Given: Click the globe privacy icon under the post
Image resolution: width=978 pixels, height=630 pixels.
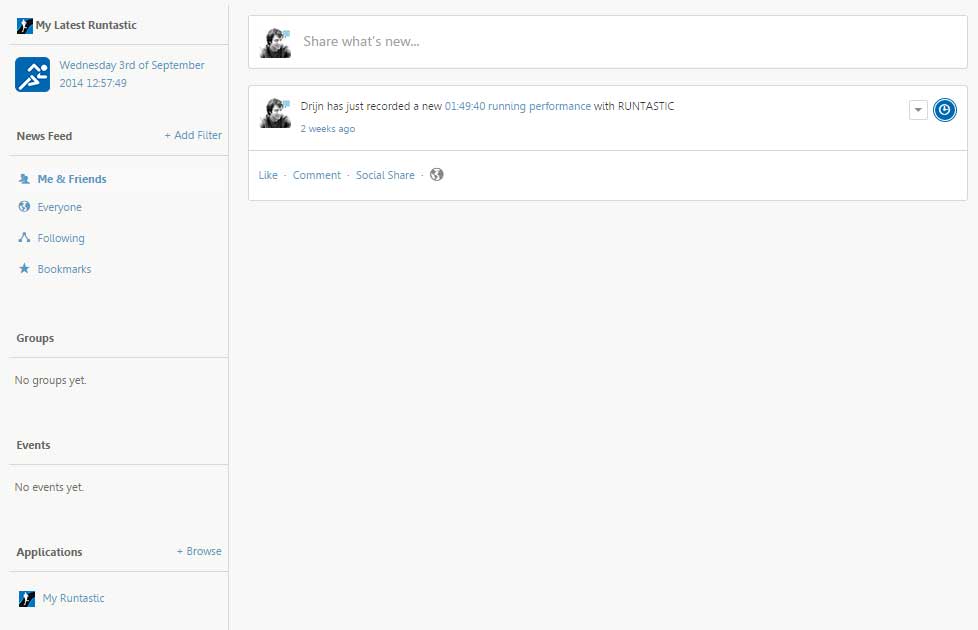Looking at the screenshot, I should pyautogui.click(x=436, y=175).
